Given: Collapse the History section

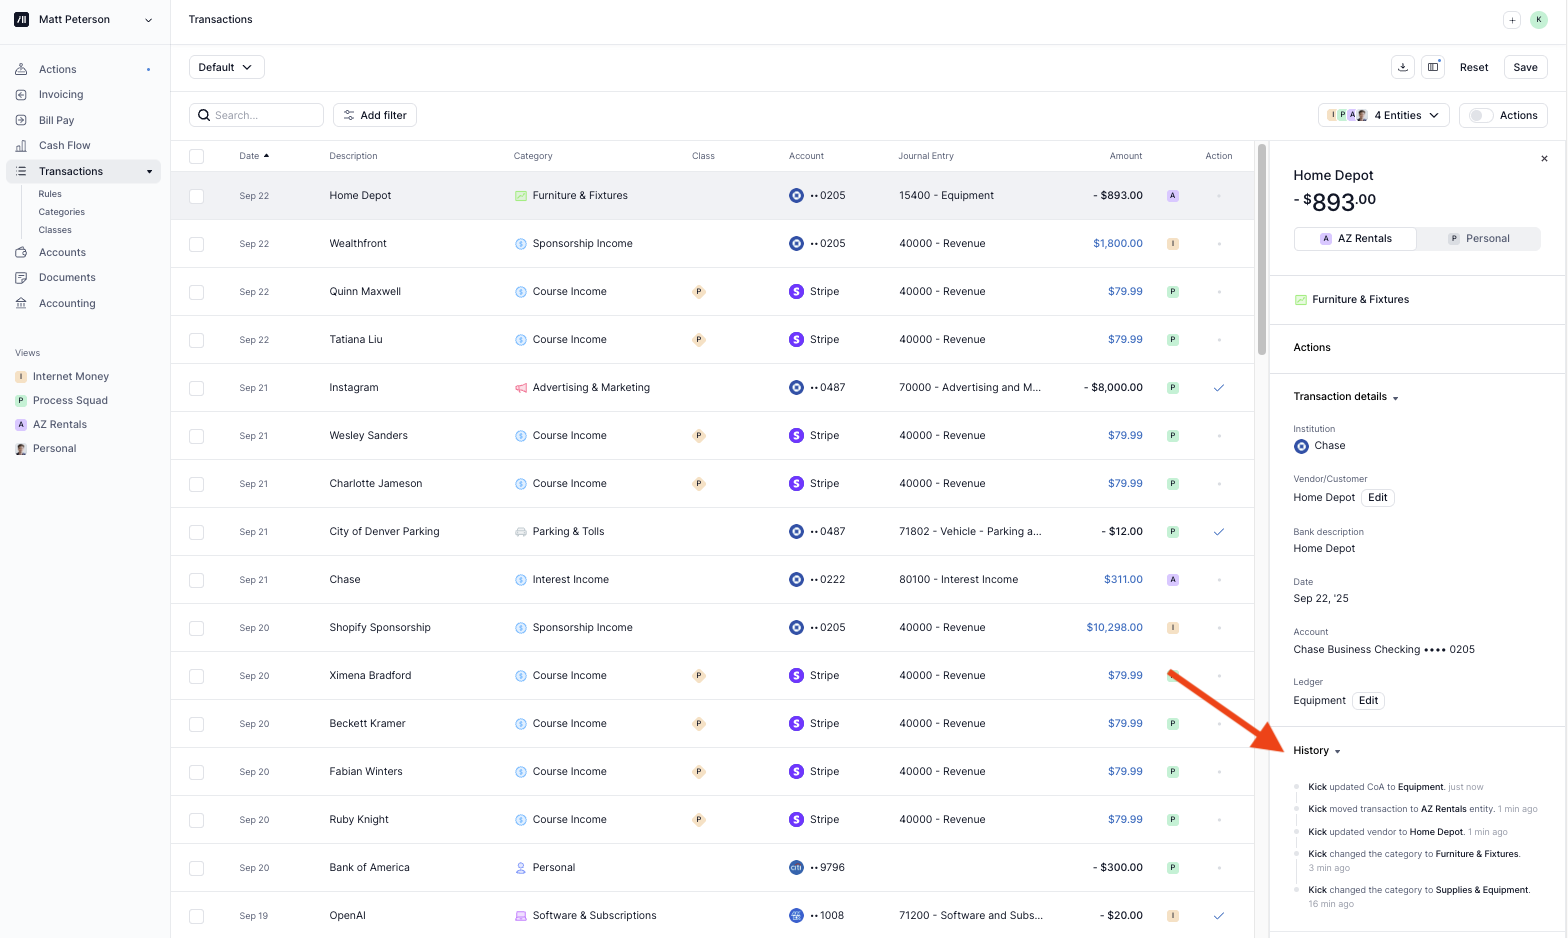Looking at the screenshot, I should tap(1316, 751).
